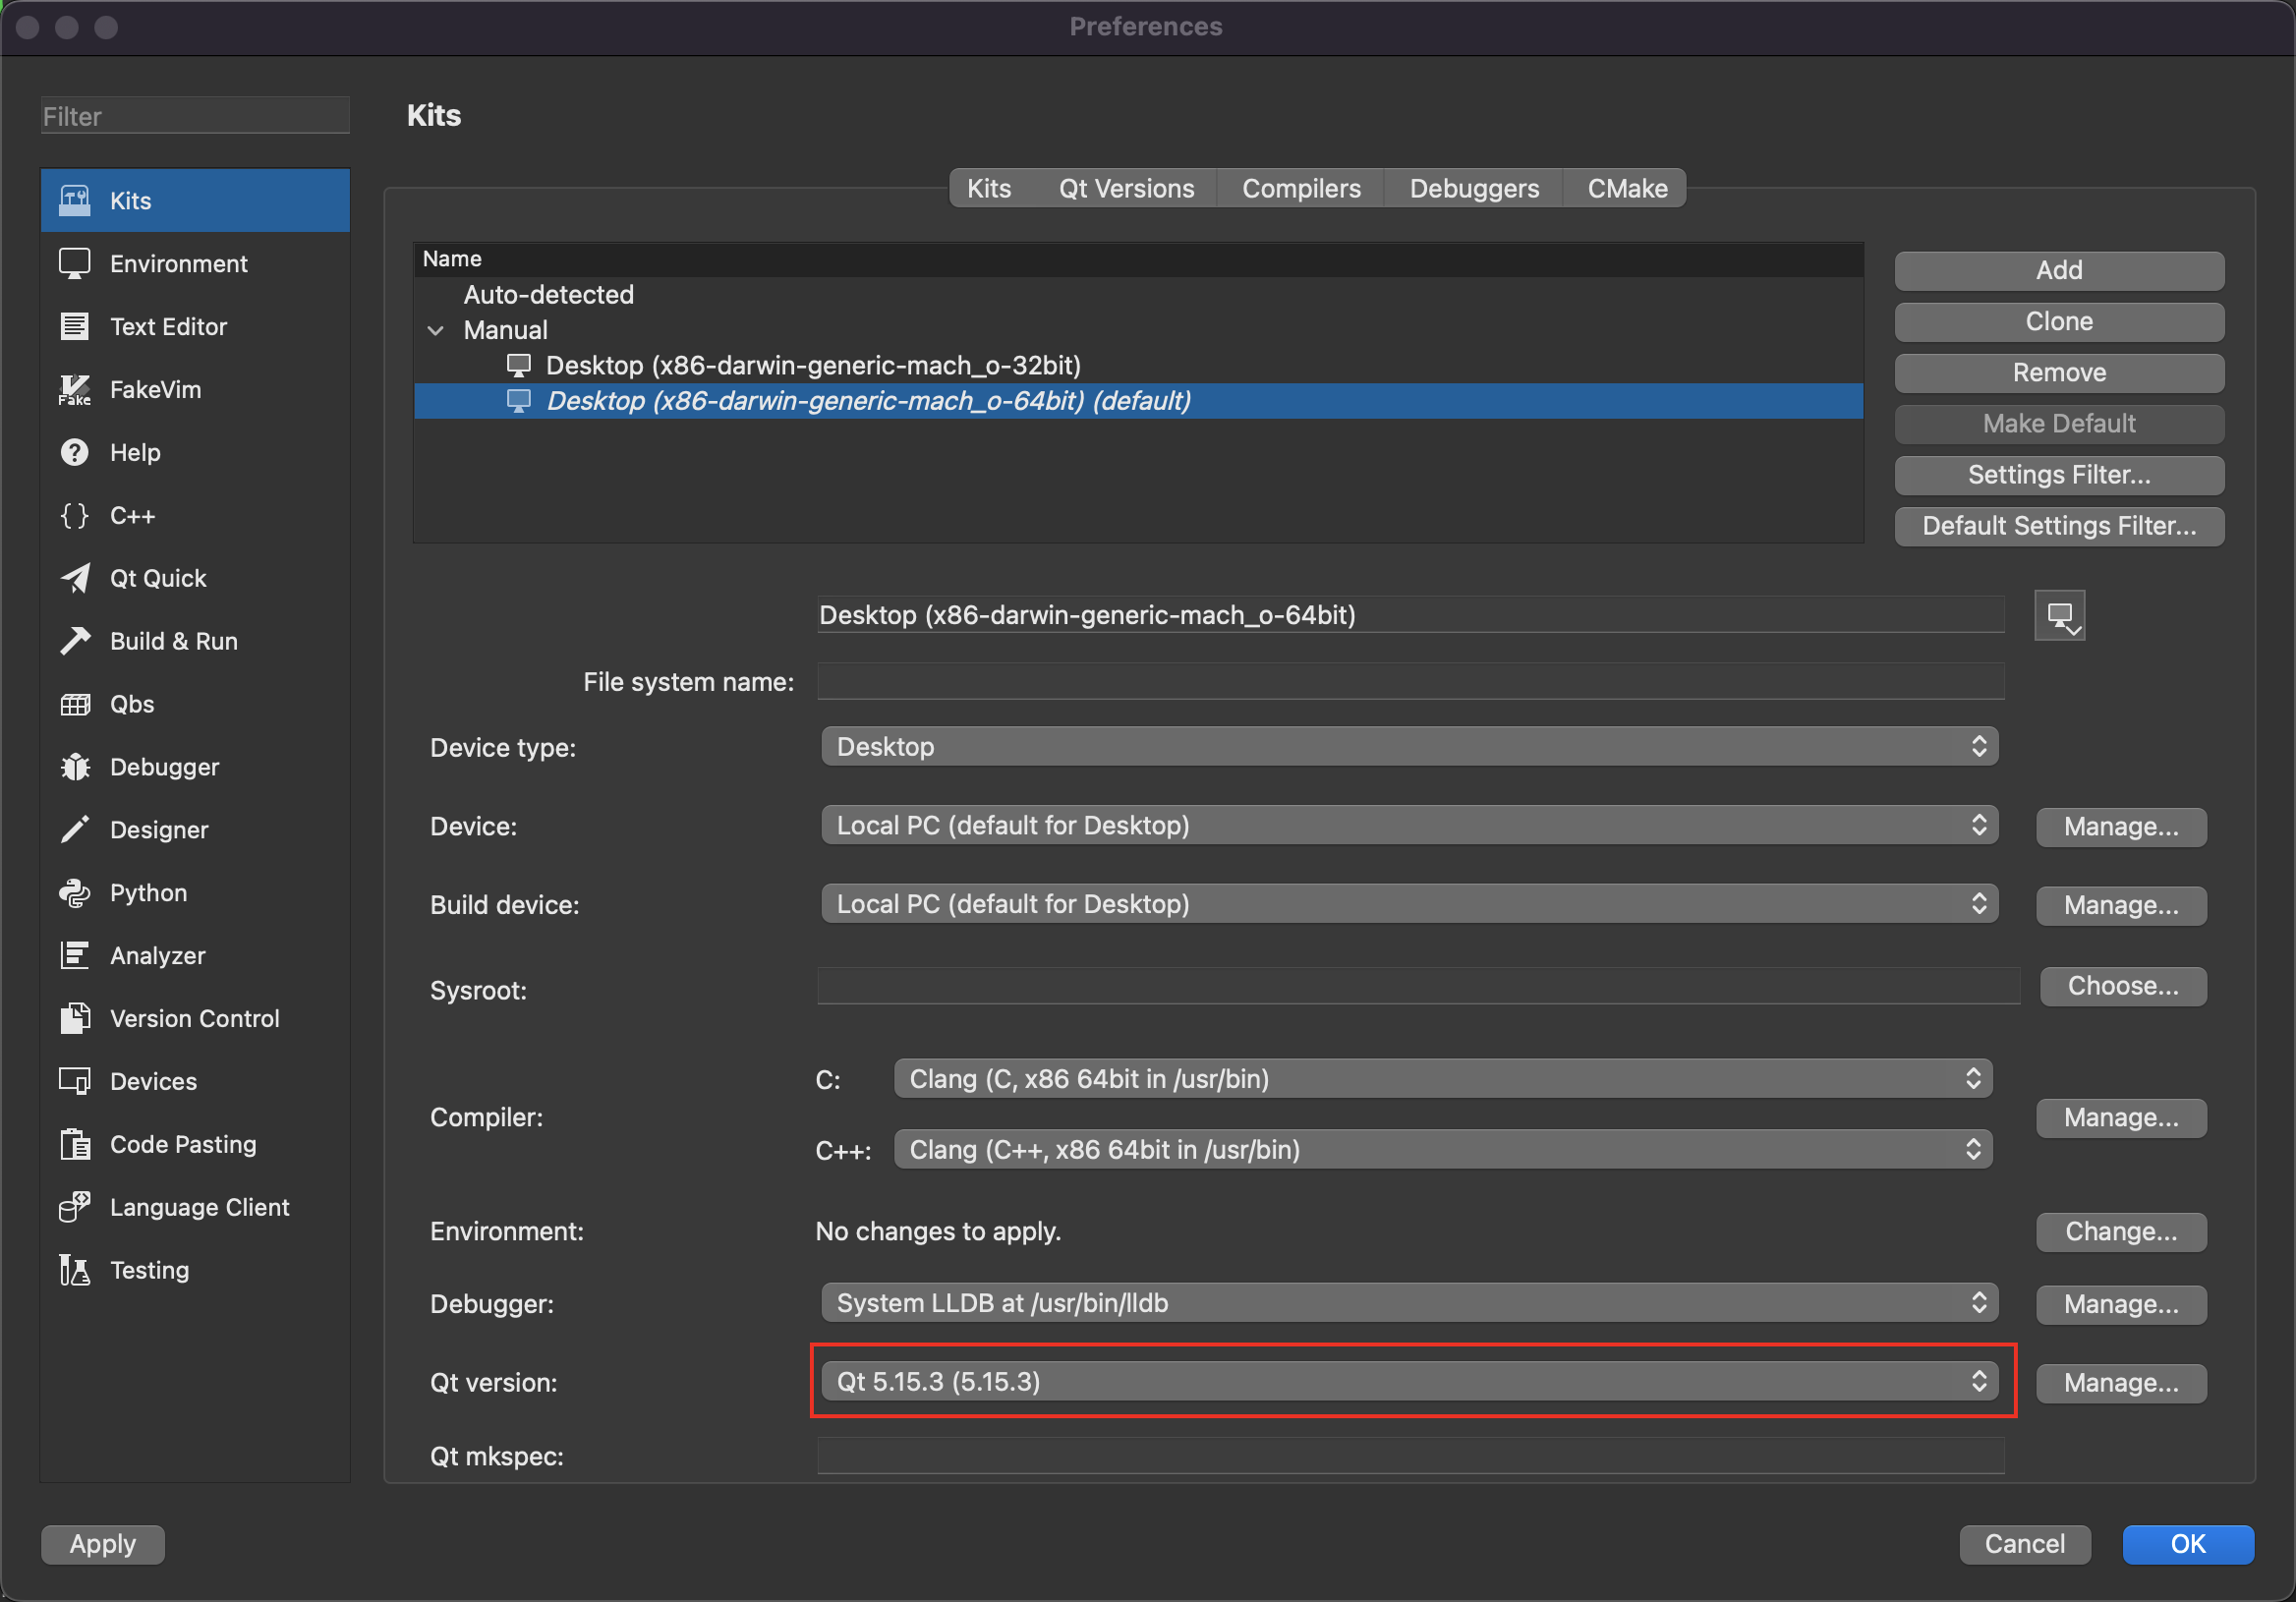The width and height of the screenshot is (2296, 1602).
Task: Click the Clone kit button
Action: coord(2058,321)
